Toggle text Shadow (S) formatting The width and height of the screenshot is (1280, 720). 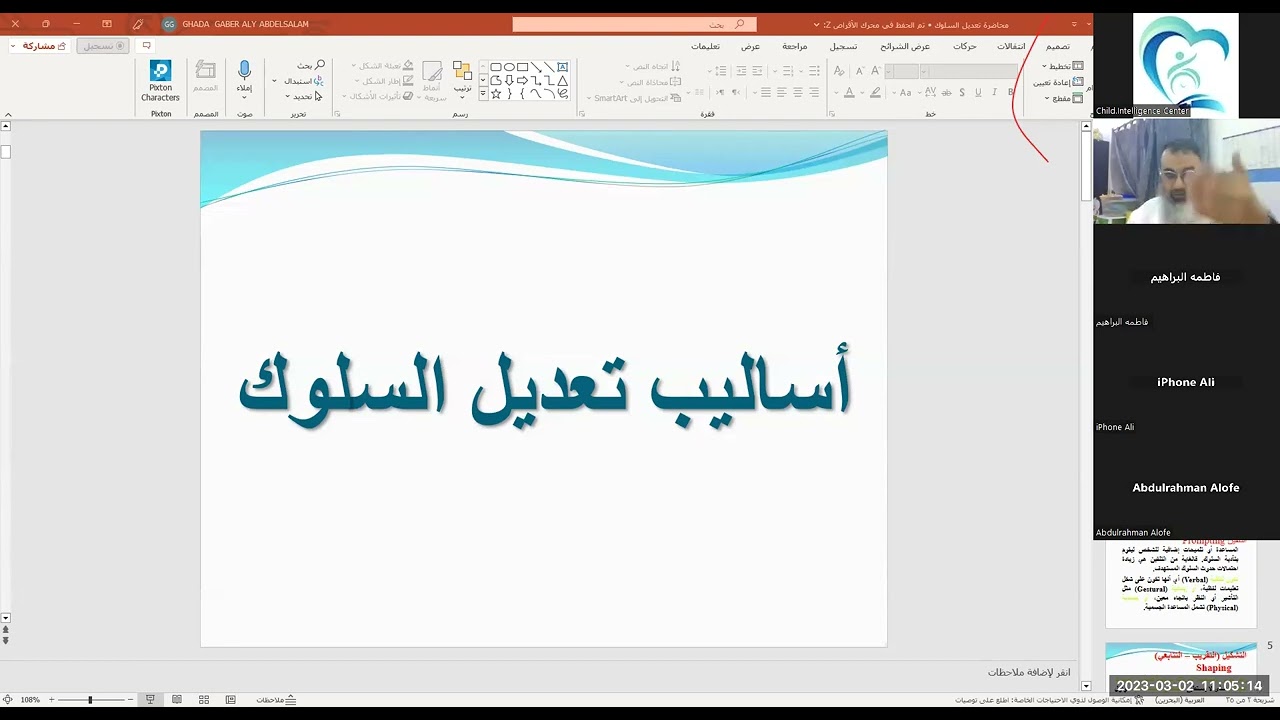tap(962, 92)
